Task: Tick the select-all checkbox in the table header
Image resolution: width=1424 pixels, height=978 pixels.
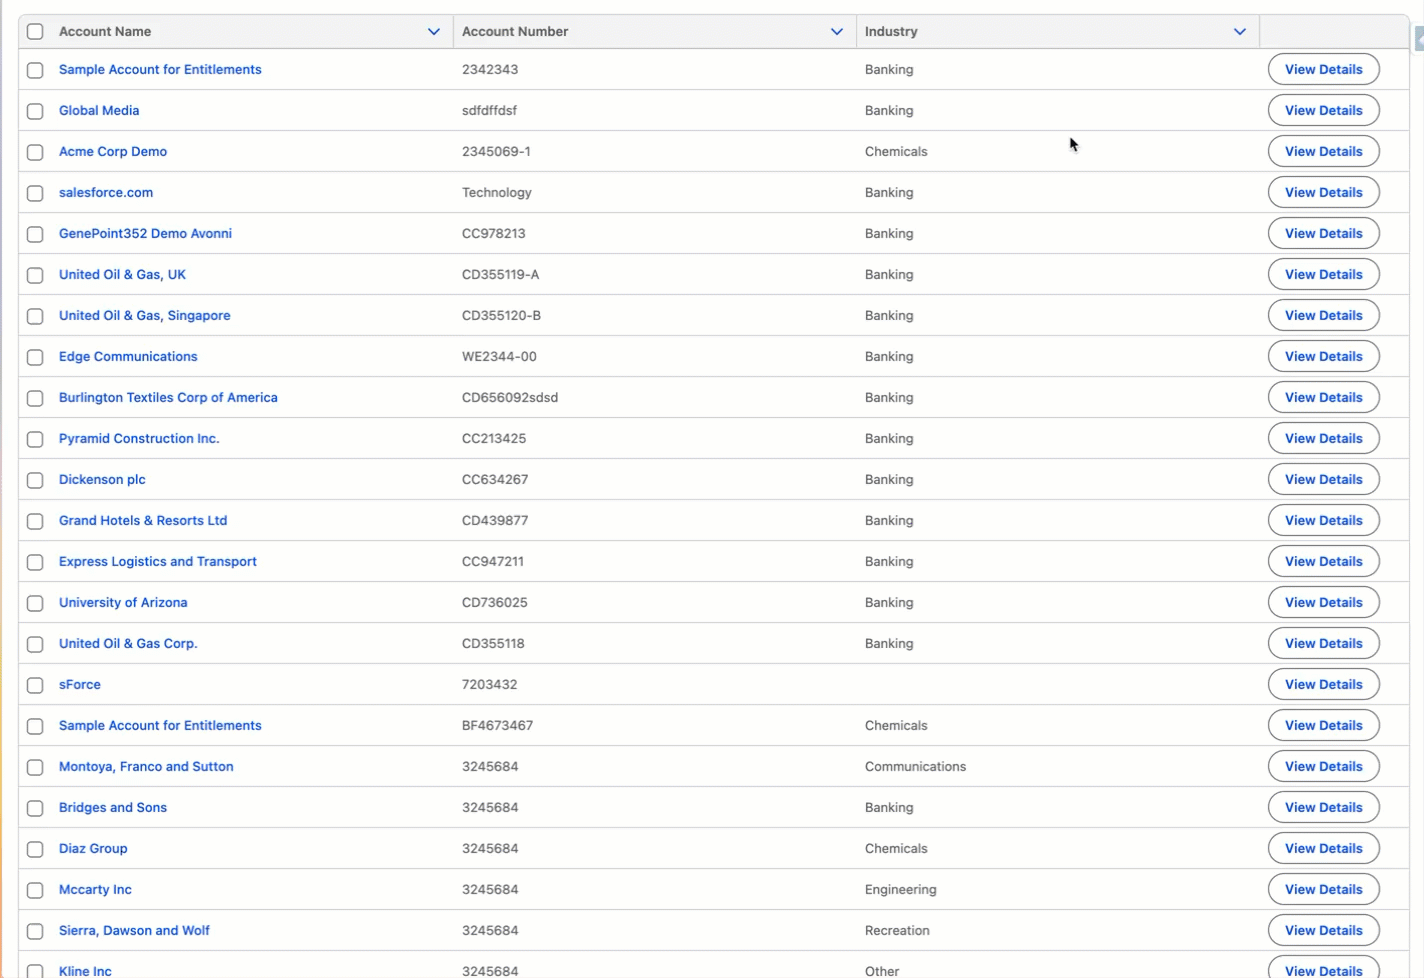Action: coord(35,32)
